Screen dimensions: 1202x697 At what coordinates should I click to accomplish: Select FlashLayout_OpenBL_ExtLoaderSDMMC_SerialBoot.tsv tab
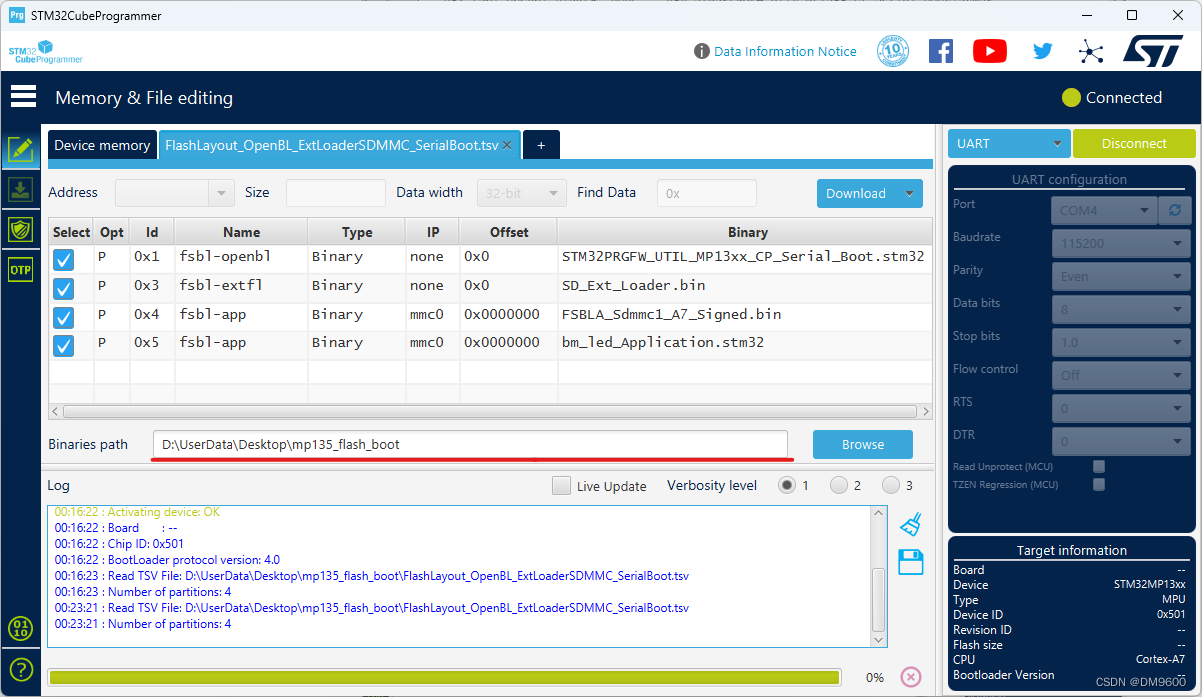point(332,145)
